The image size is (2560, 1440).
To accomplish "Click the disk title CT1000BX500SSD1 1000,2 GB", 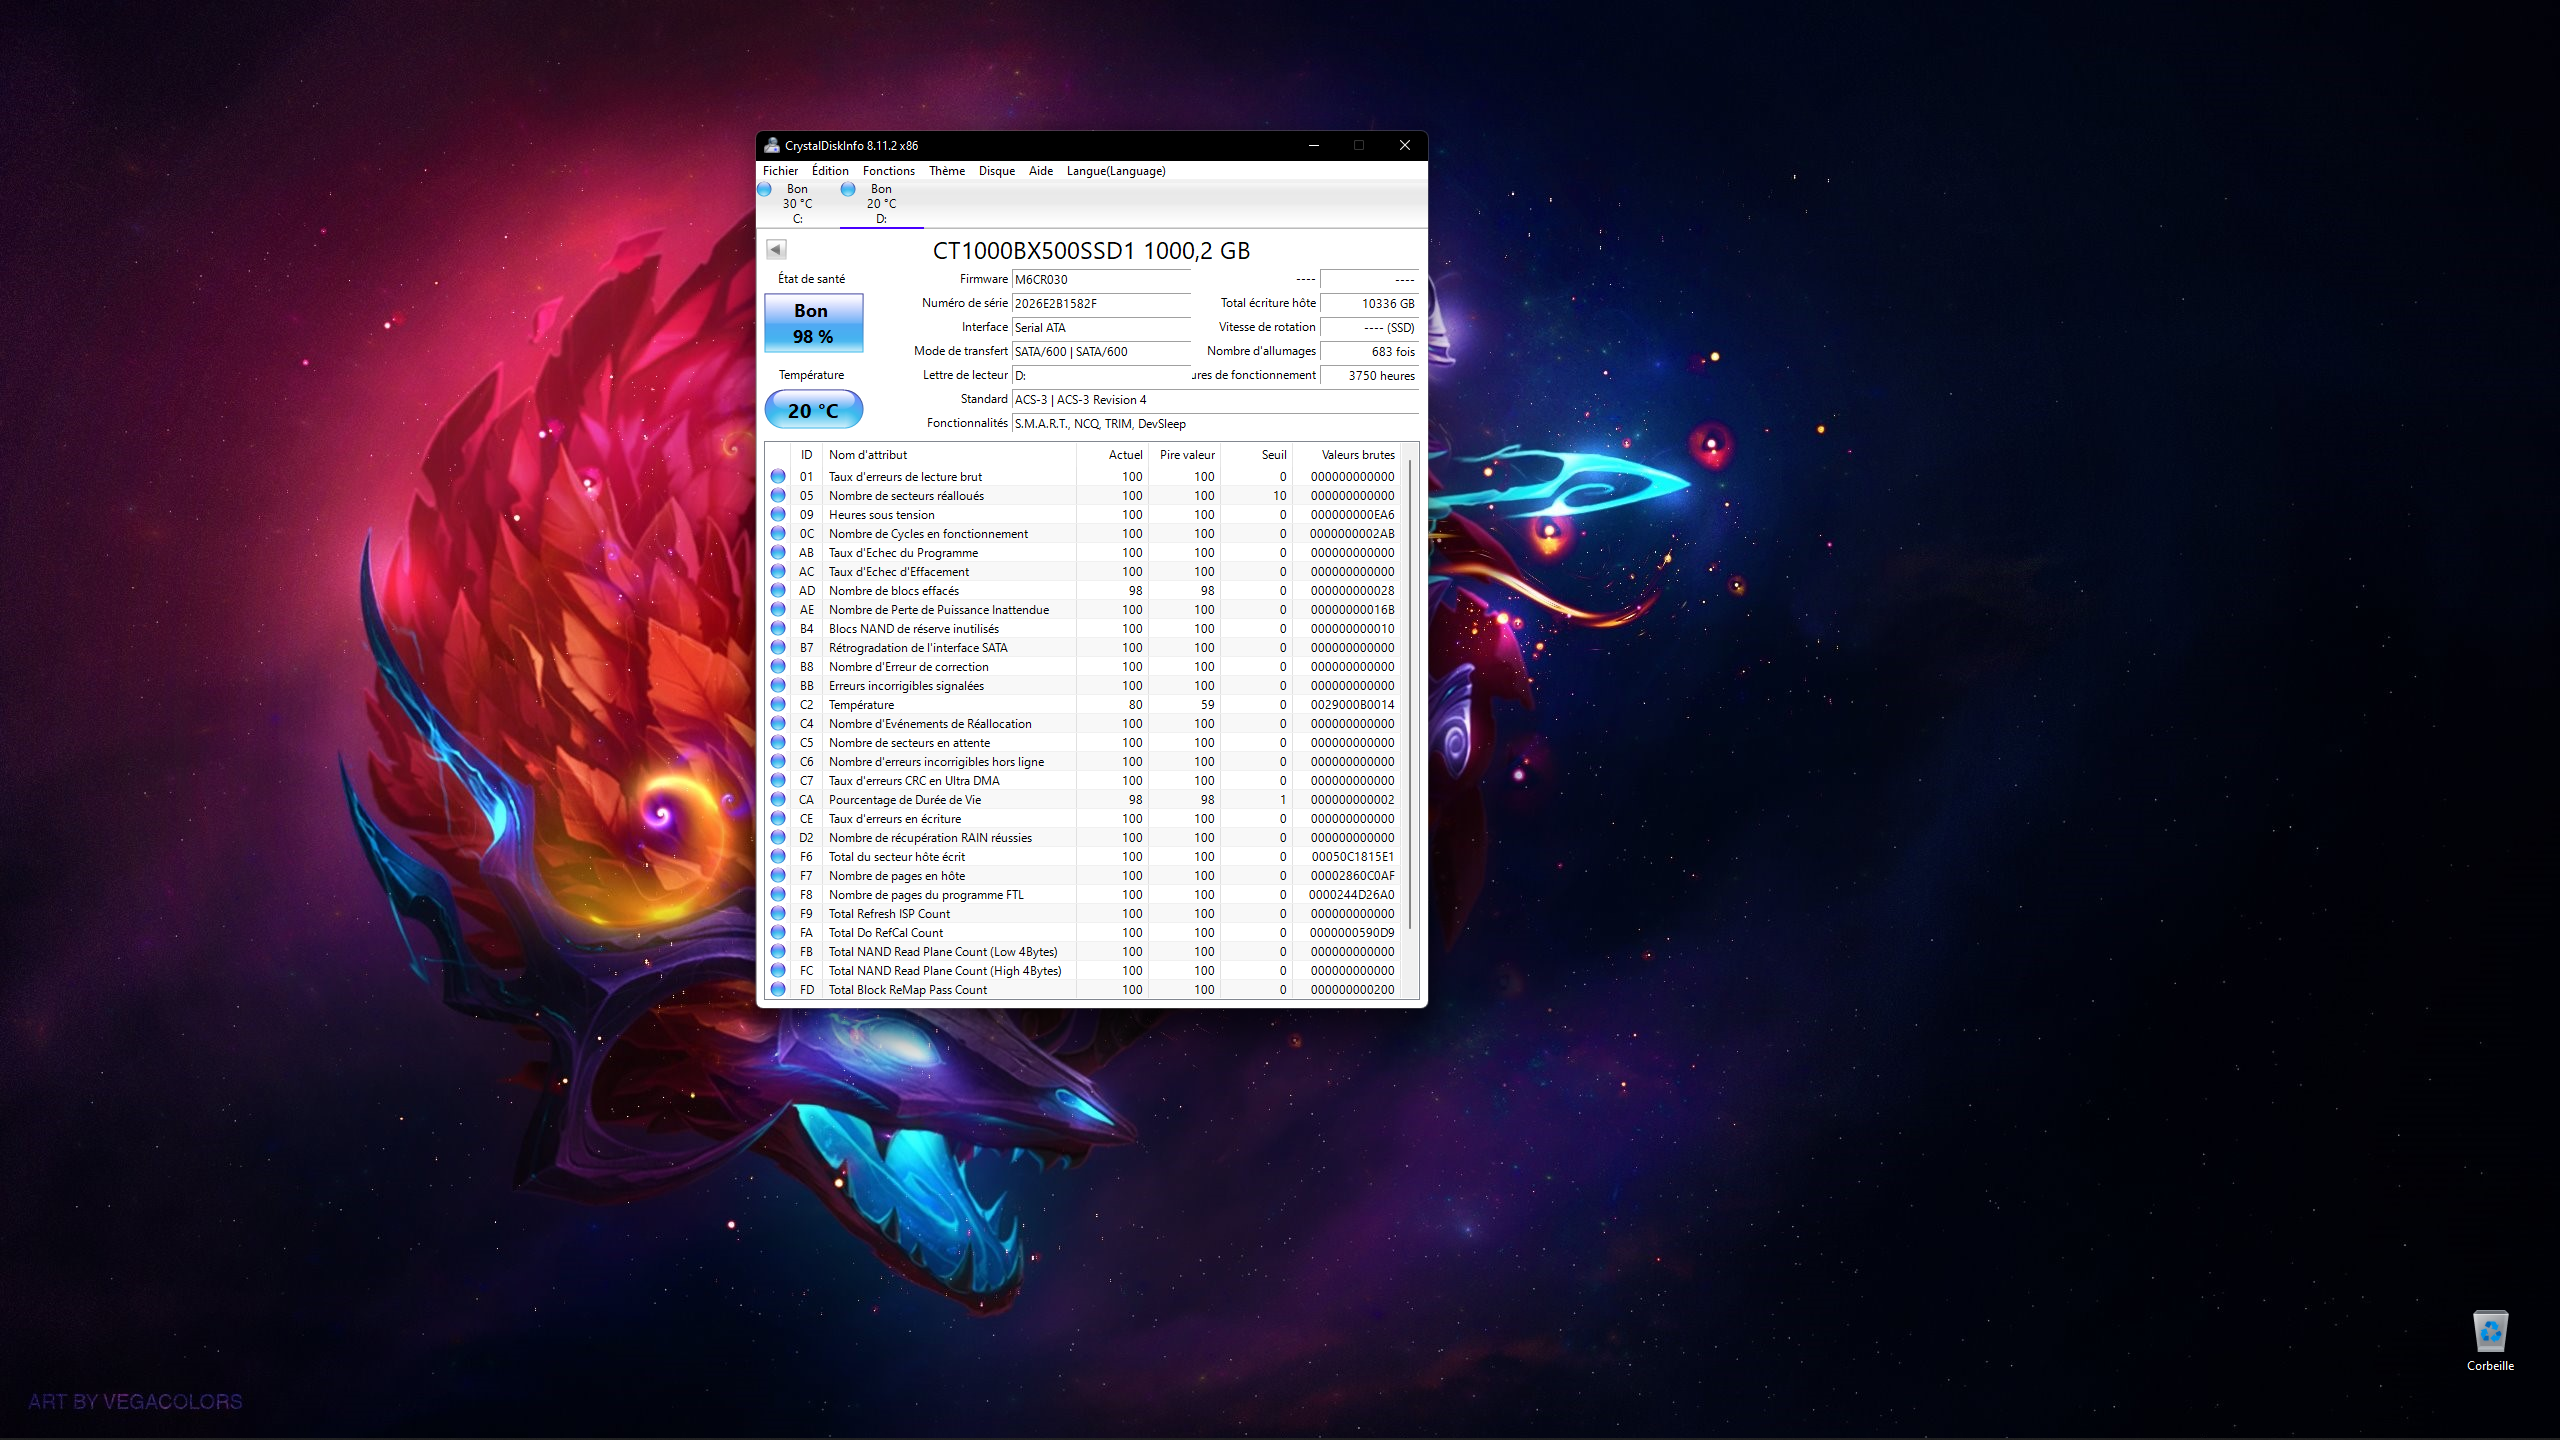I will tap(1091, 250).
